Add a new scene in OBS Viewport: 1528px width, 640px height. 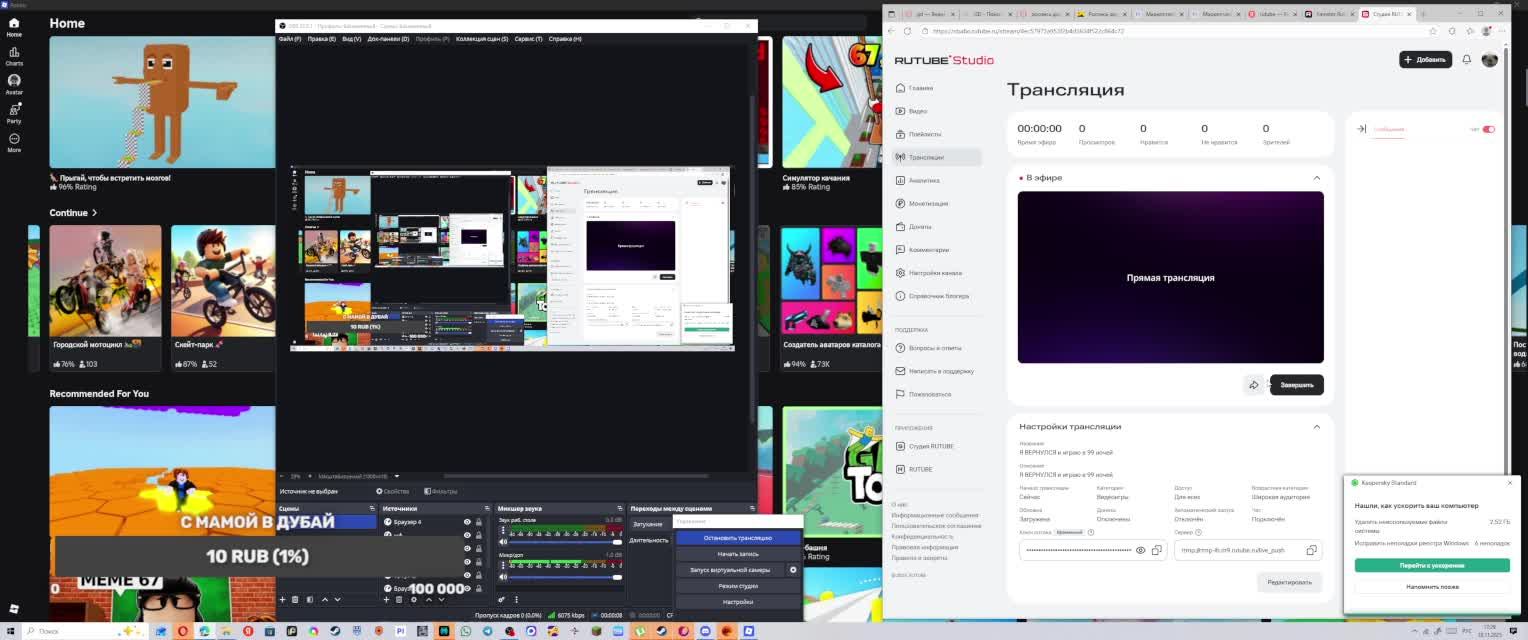coord(282,600)
